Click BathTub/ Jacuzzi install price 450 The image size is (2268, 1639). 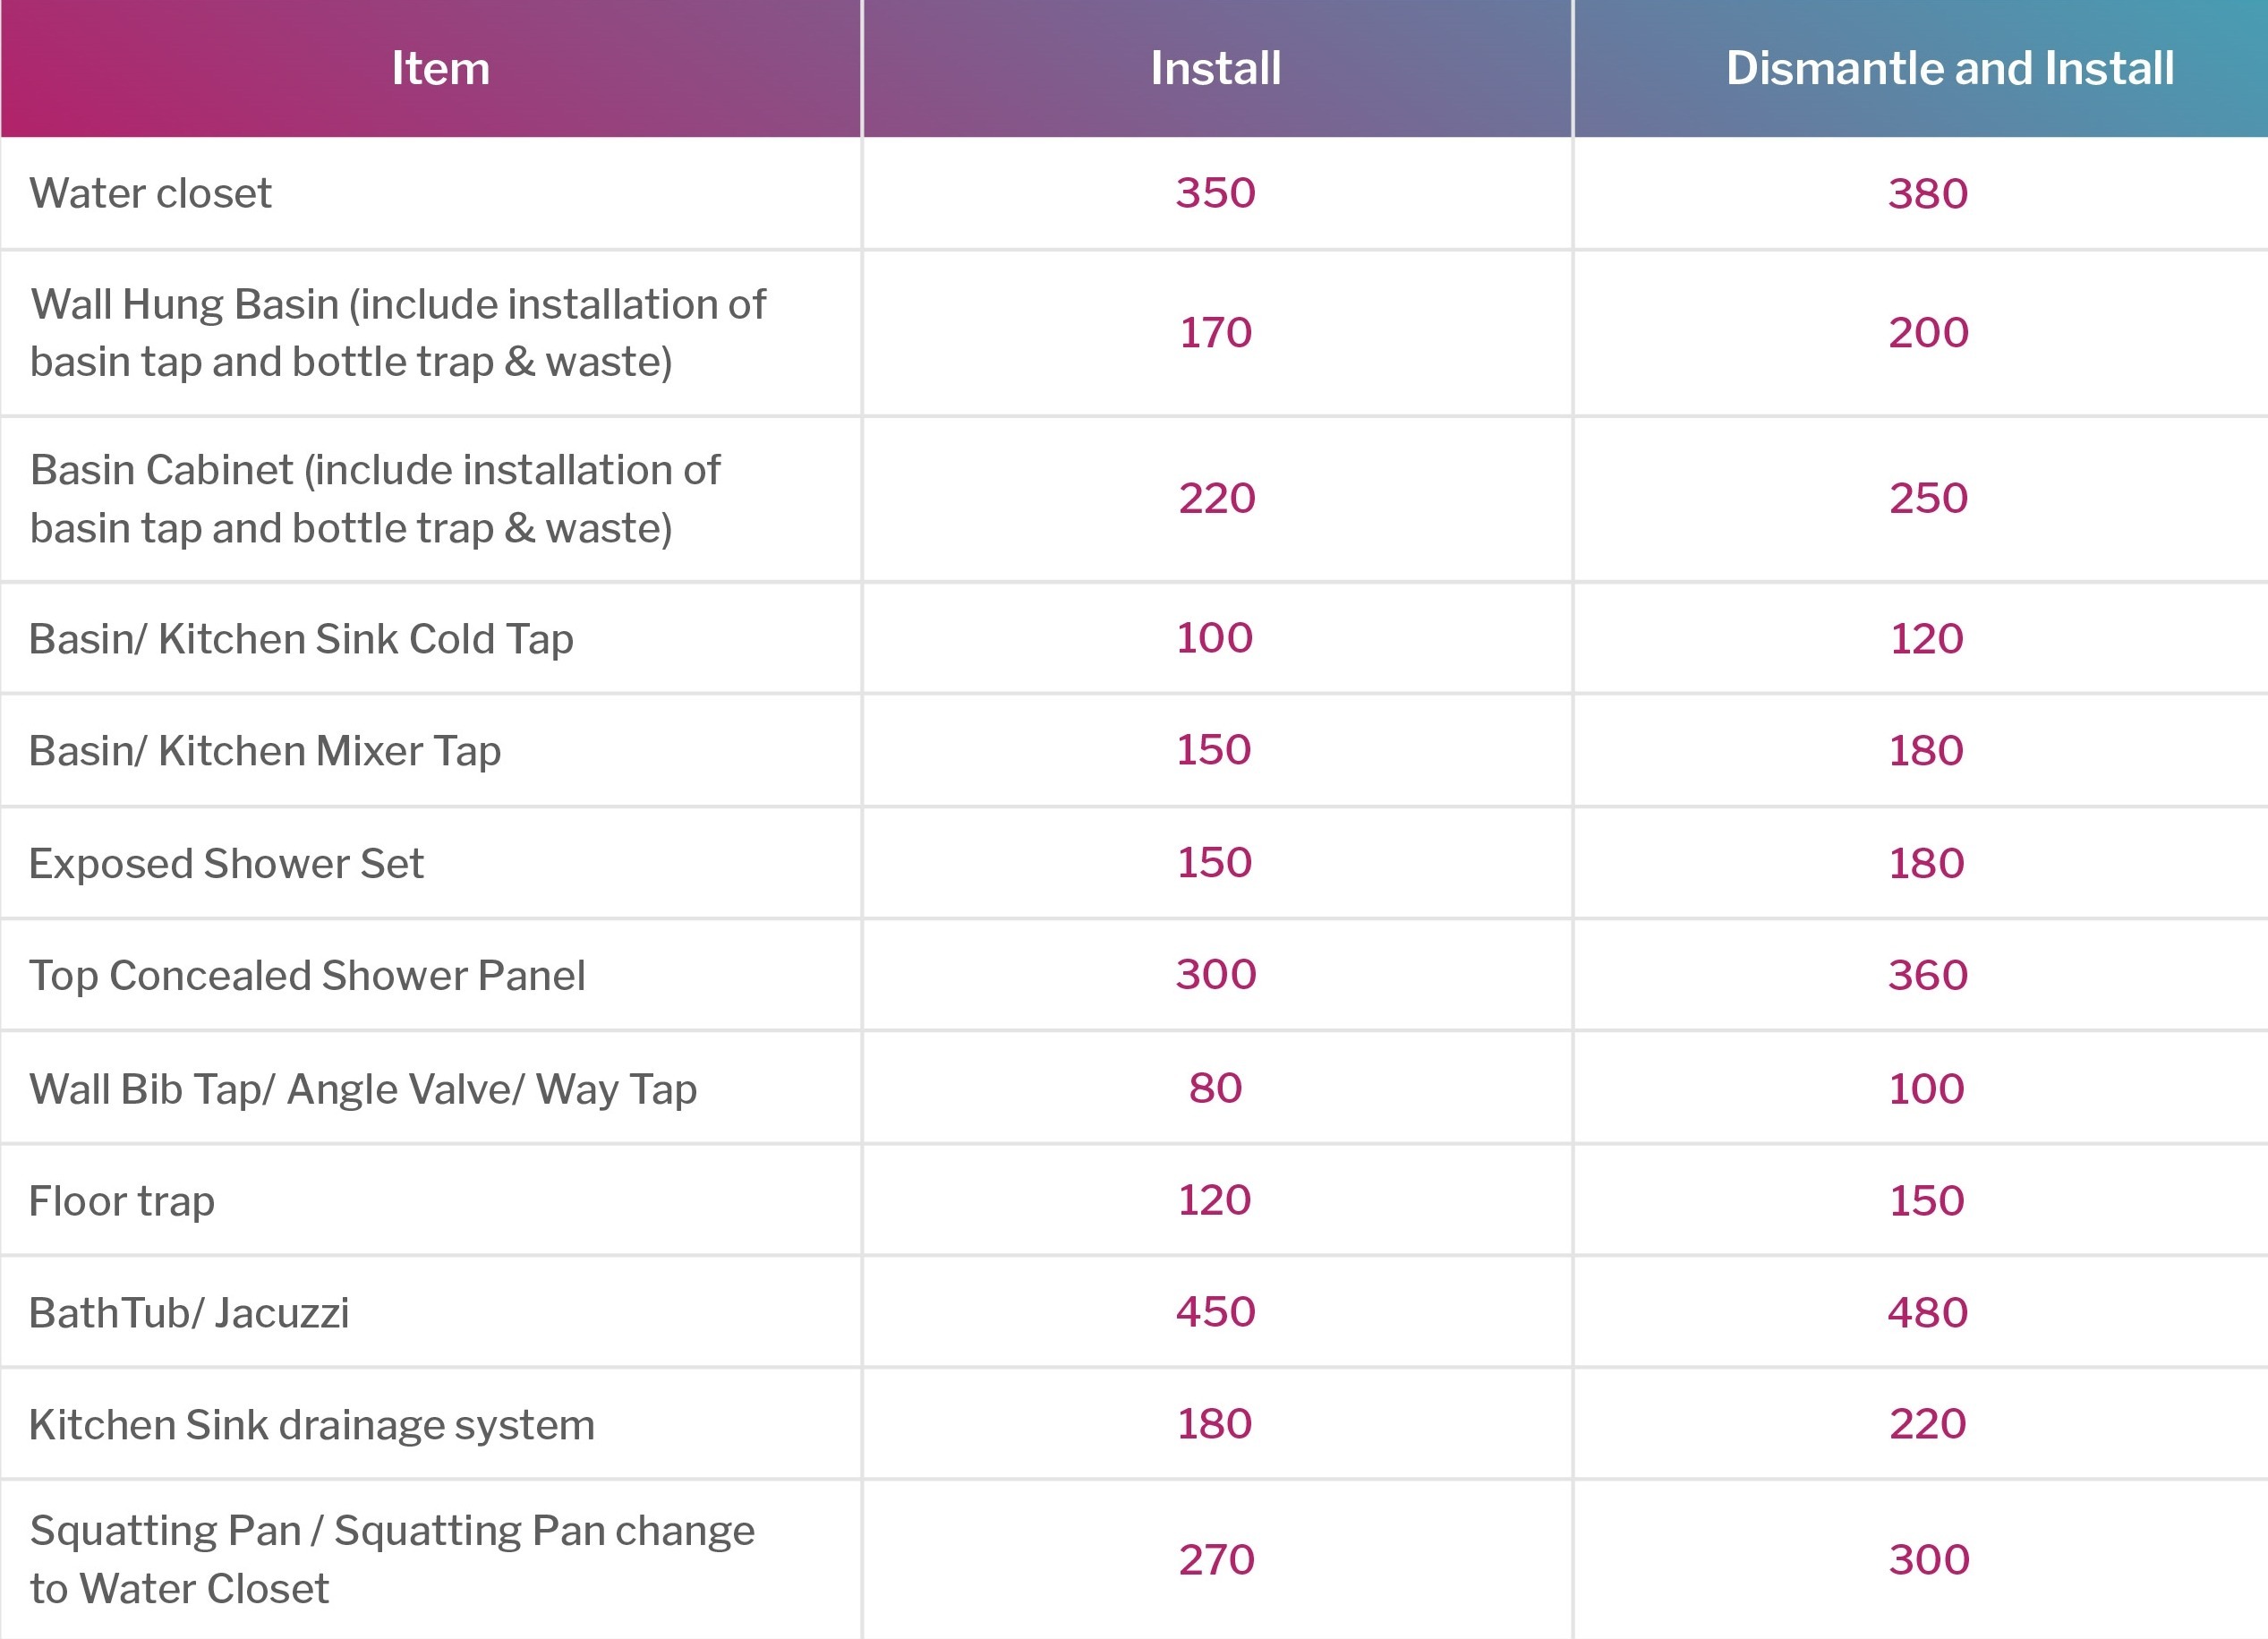(x=1215, y=1312)
